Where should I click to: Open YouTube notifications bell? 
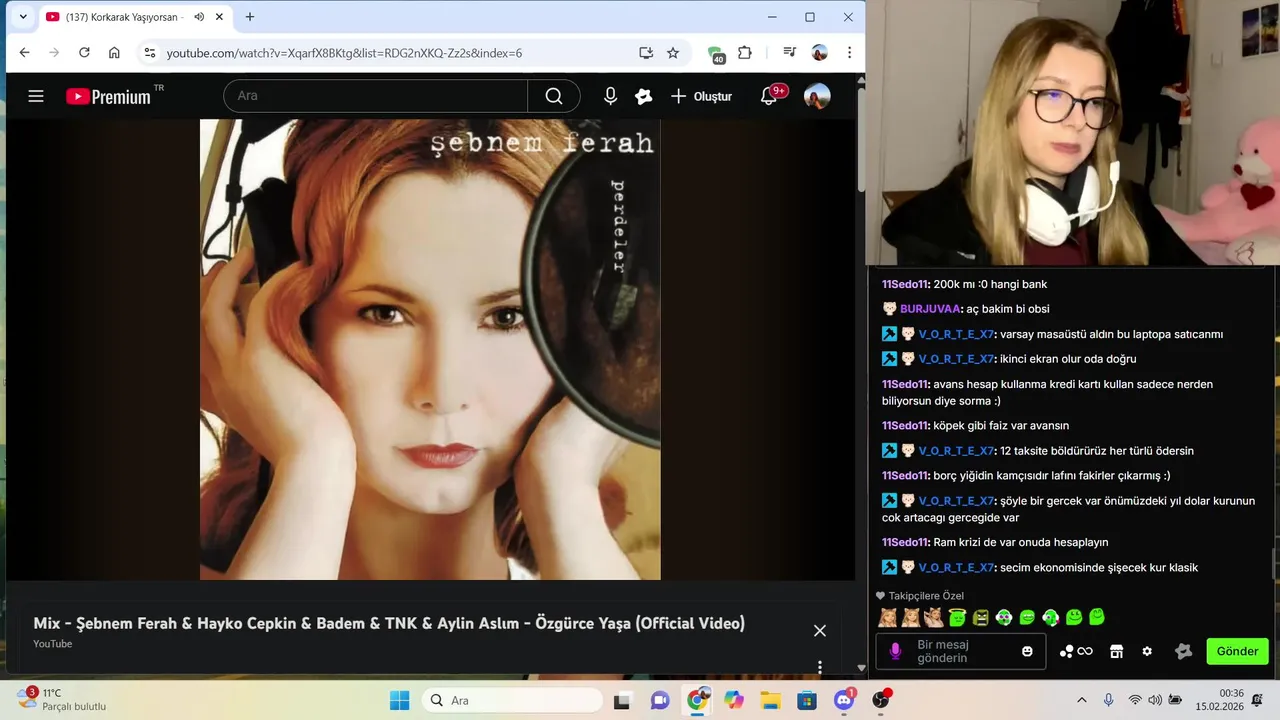(x=769, y=96)
